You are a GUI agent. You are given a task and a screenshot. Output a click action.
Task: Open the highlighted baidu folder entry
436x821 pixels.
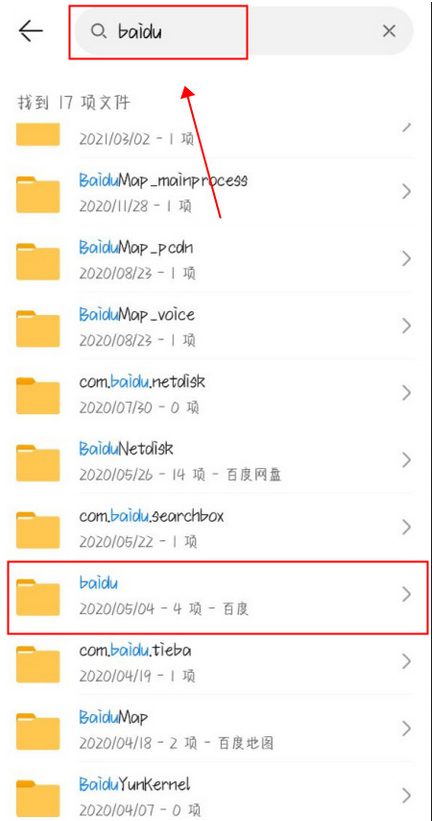point(218,596)
